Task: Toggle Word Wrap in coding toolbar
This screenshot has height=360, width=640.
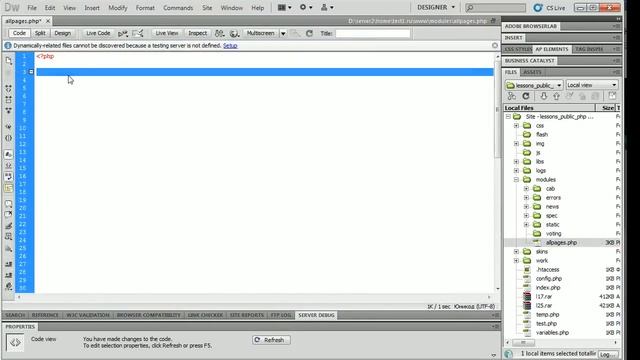Action: click(x=9, y=176)
